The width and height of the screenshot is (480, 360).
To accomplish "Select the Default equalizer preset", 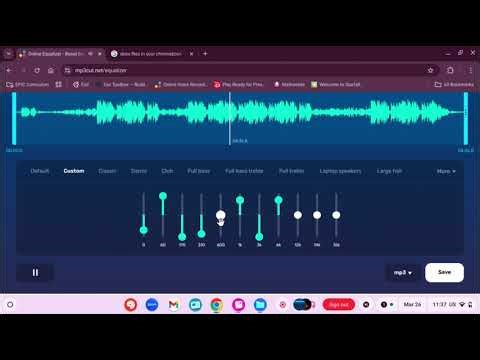I will pos(40,171).
